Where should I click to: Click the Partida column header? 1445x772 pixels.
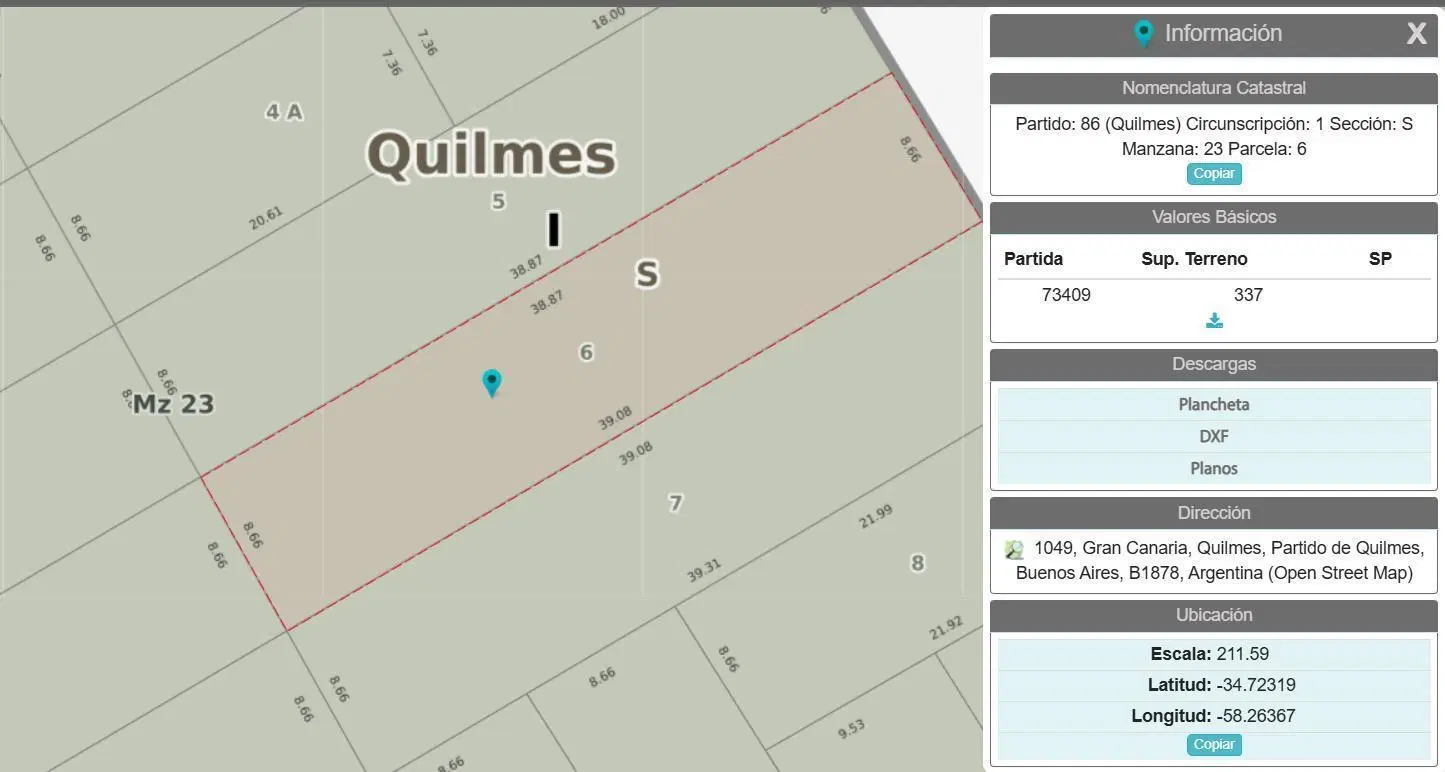[1033, 259]
